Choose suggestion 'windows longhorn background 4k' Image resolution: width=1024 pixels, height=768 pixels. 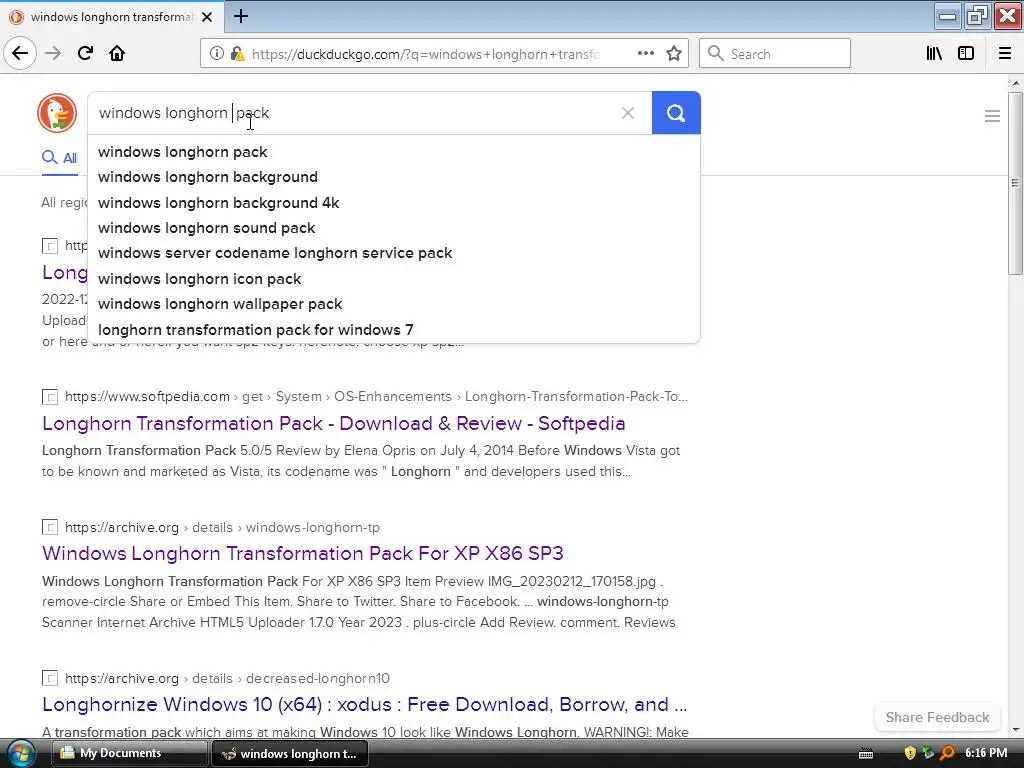click(394, 203)
